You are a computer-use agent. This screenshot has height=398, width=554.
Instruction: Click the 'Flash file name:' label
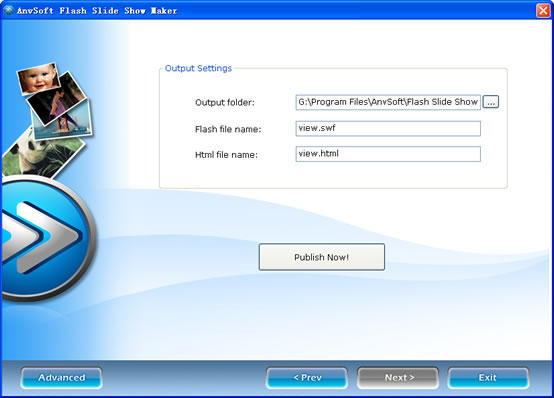tap(228, 129)
